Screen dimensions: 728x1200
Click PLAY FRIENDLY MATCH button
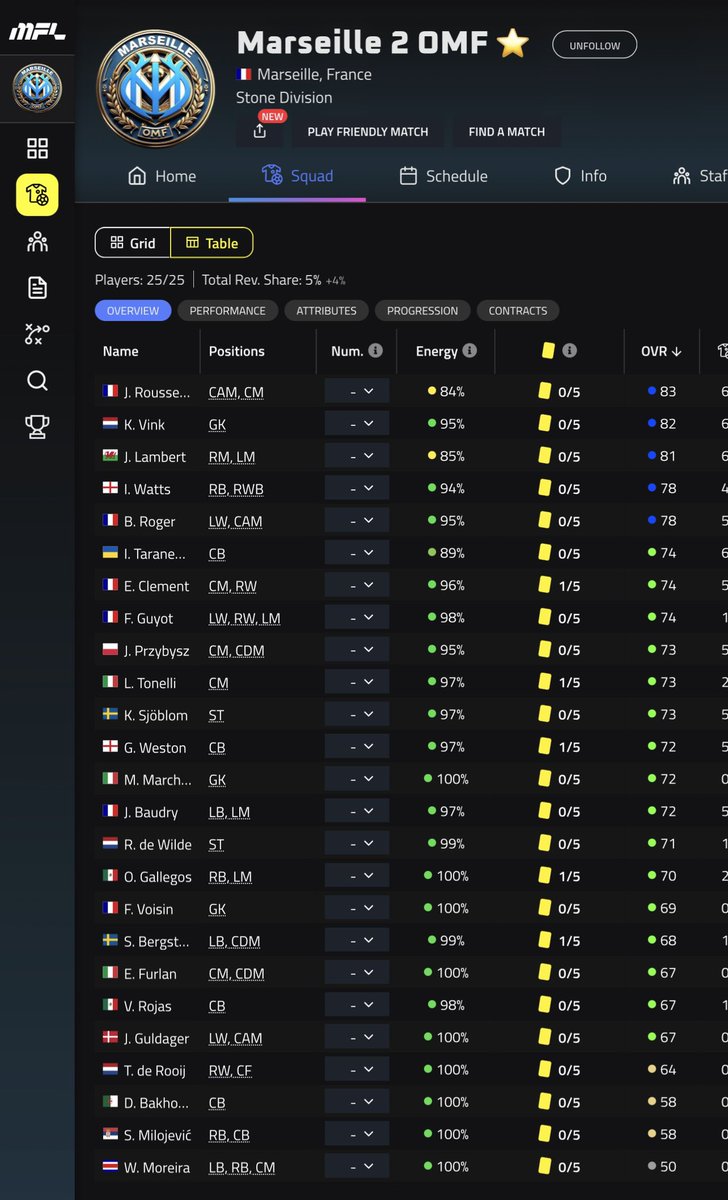pos(367,131)
